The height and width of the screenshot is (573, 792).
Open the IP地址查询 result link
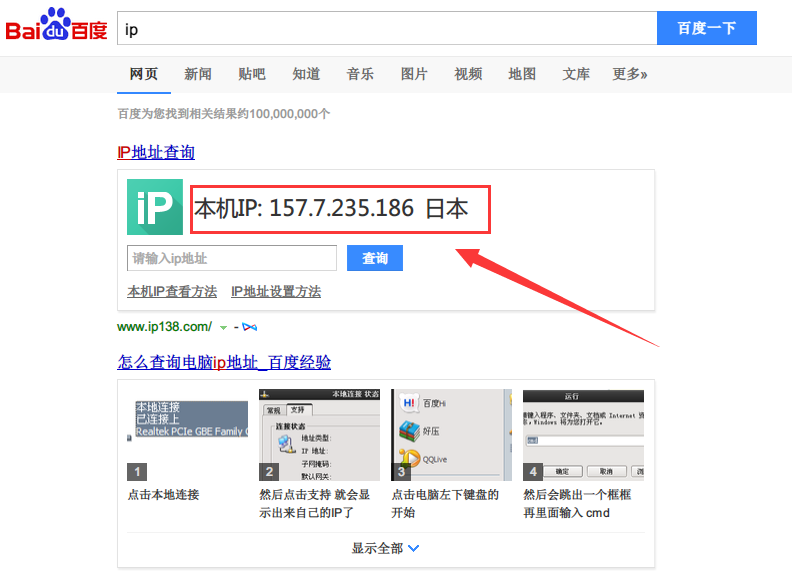click(156, 152)
